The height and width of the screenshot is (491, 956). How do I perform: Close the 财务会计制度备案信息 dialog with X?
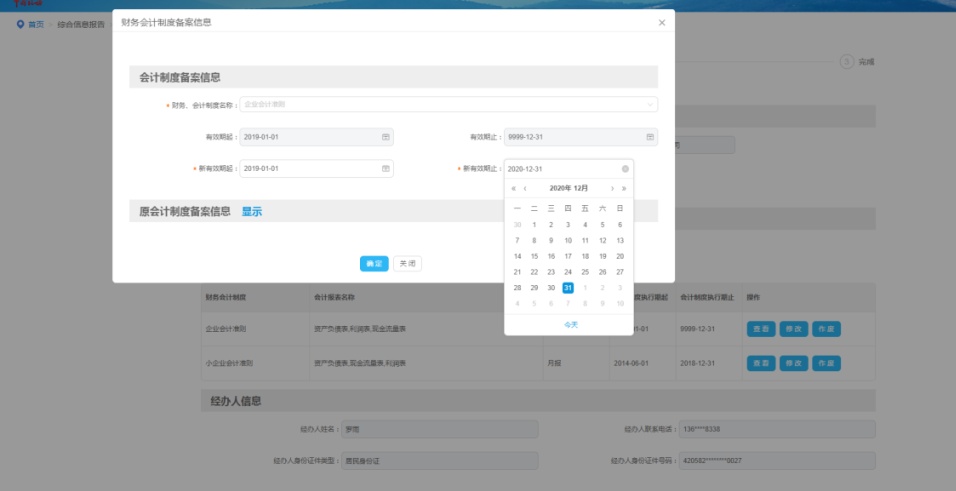point(661,22)
